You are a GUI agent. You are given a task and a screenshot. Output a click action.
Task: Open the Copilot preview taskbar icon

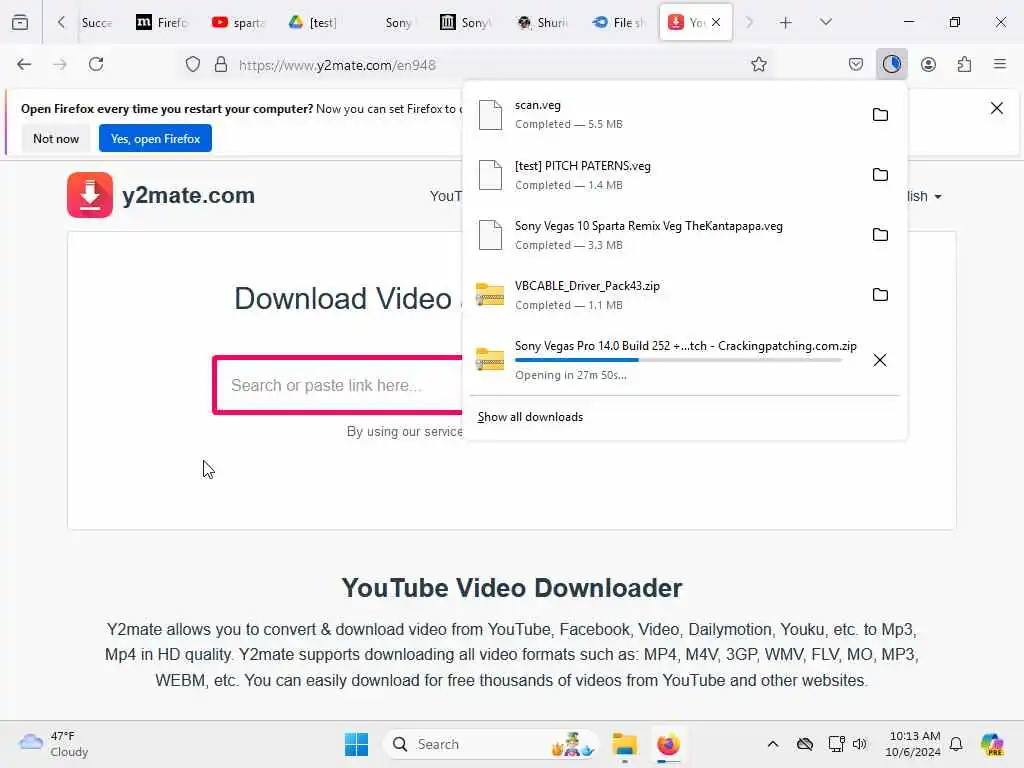991,744
